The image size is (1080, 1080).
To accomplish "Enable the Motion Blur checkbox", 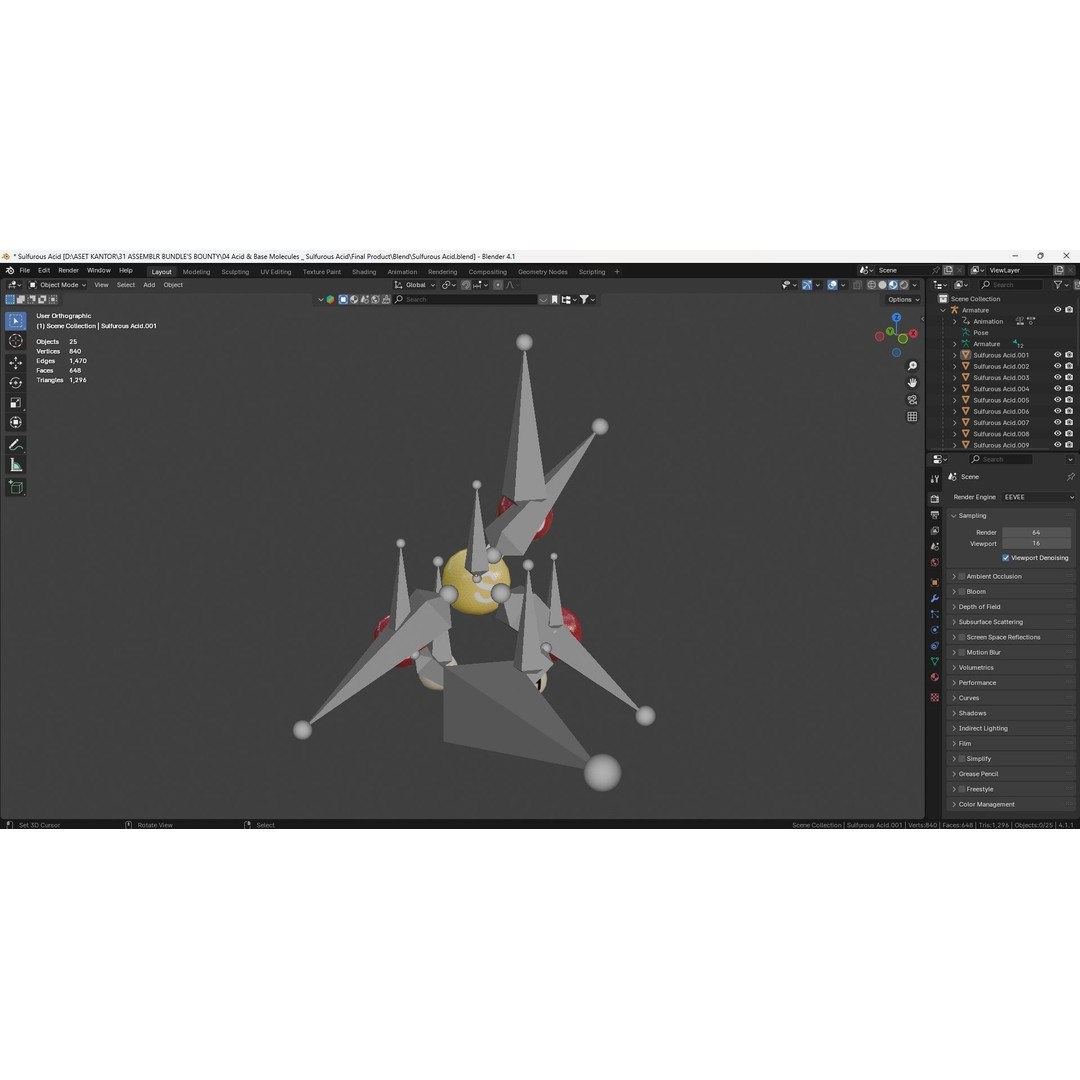I will tap(962, 652).
